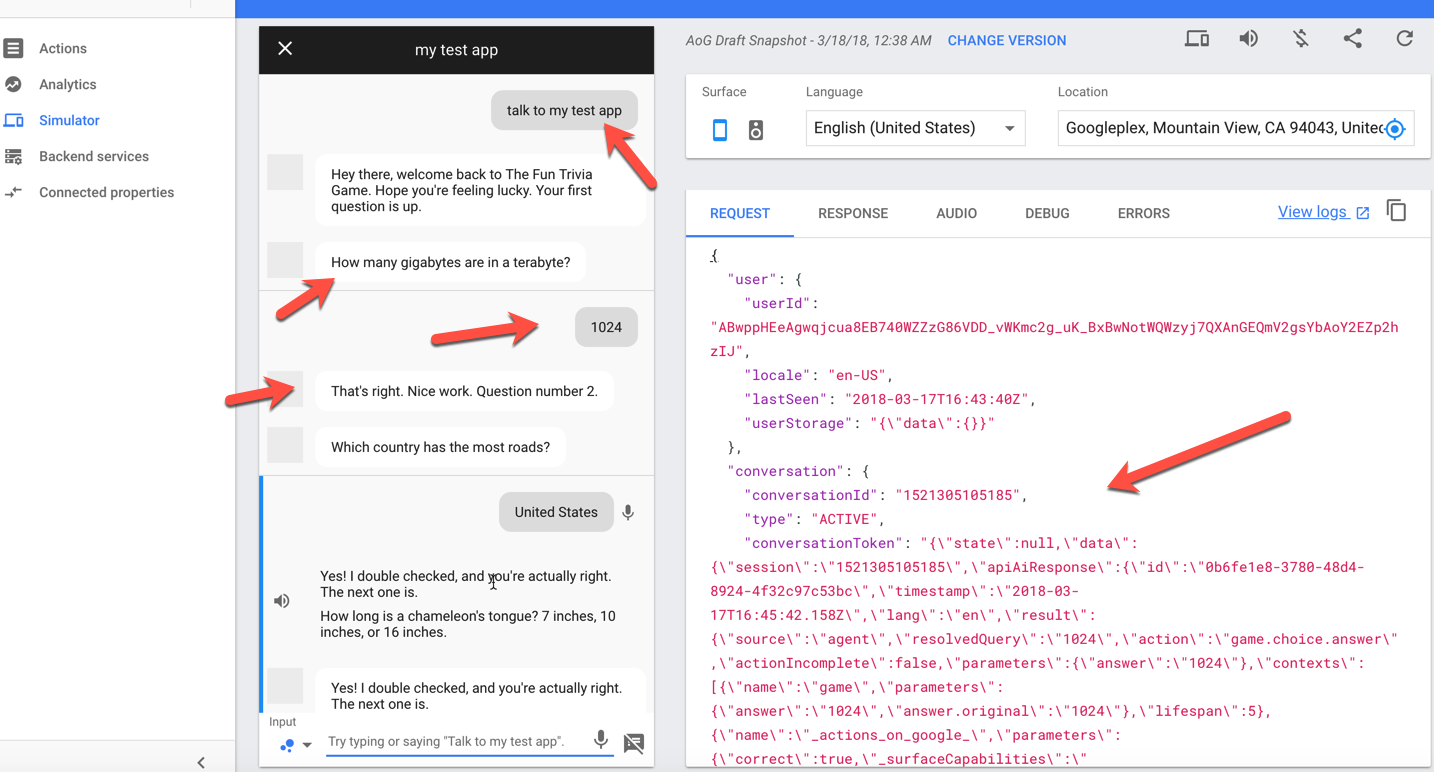Click the "conversationId" value 1521305105185
This screenshot has width=1434, height=772.
(960, 495)
